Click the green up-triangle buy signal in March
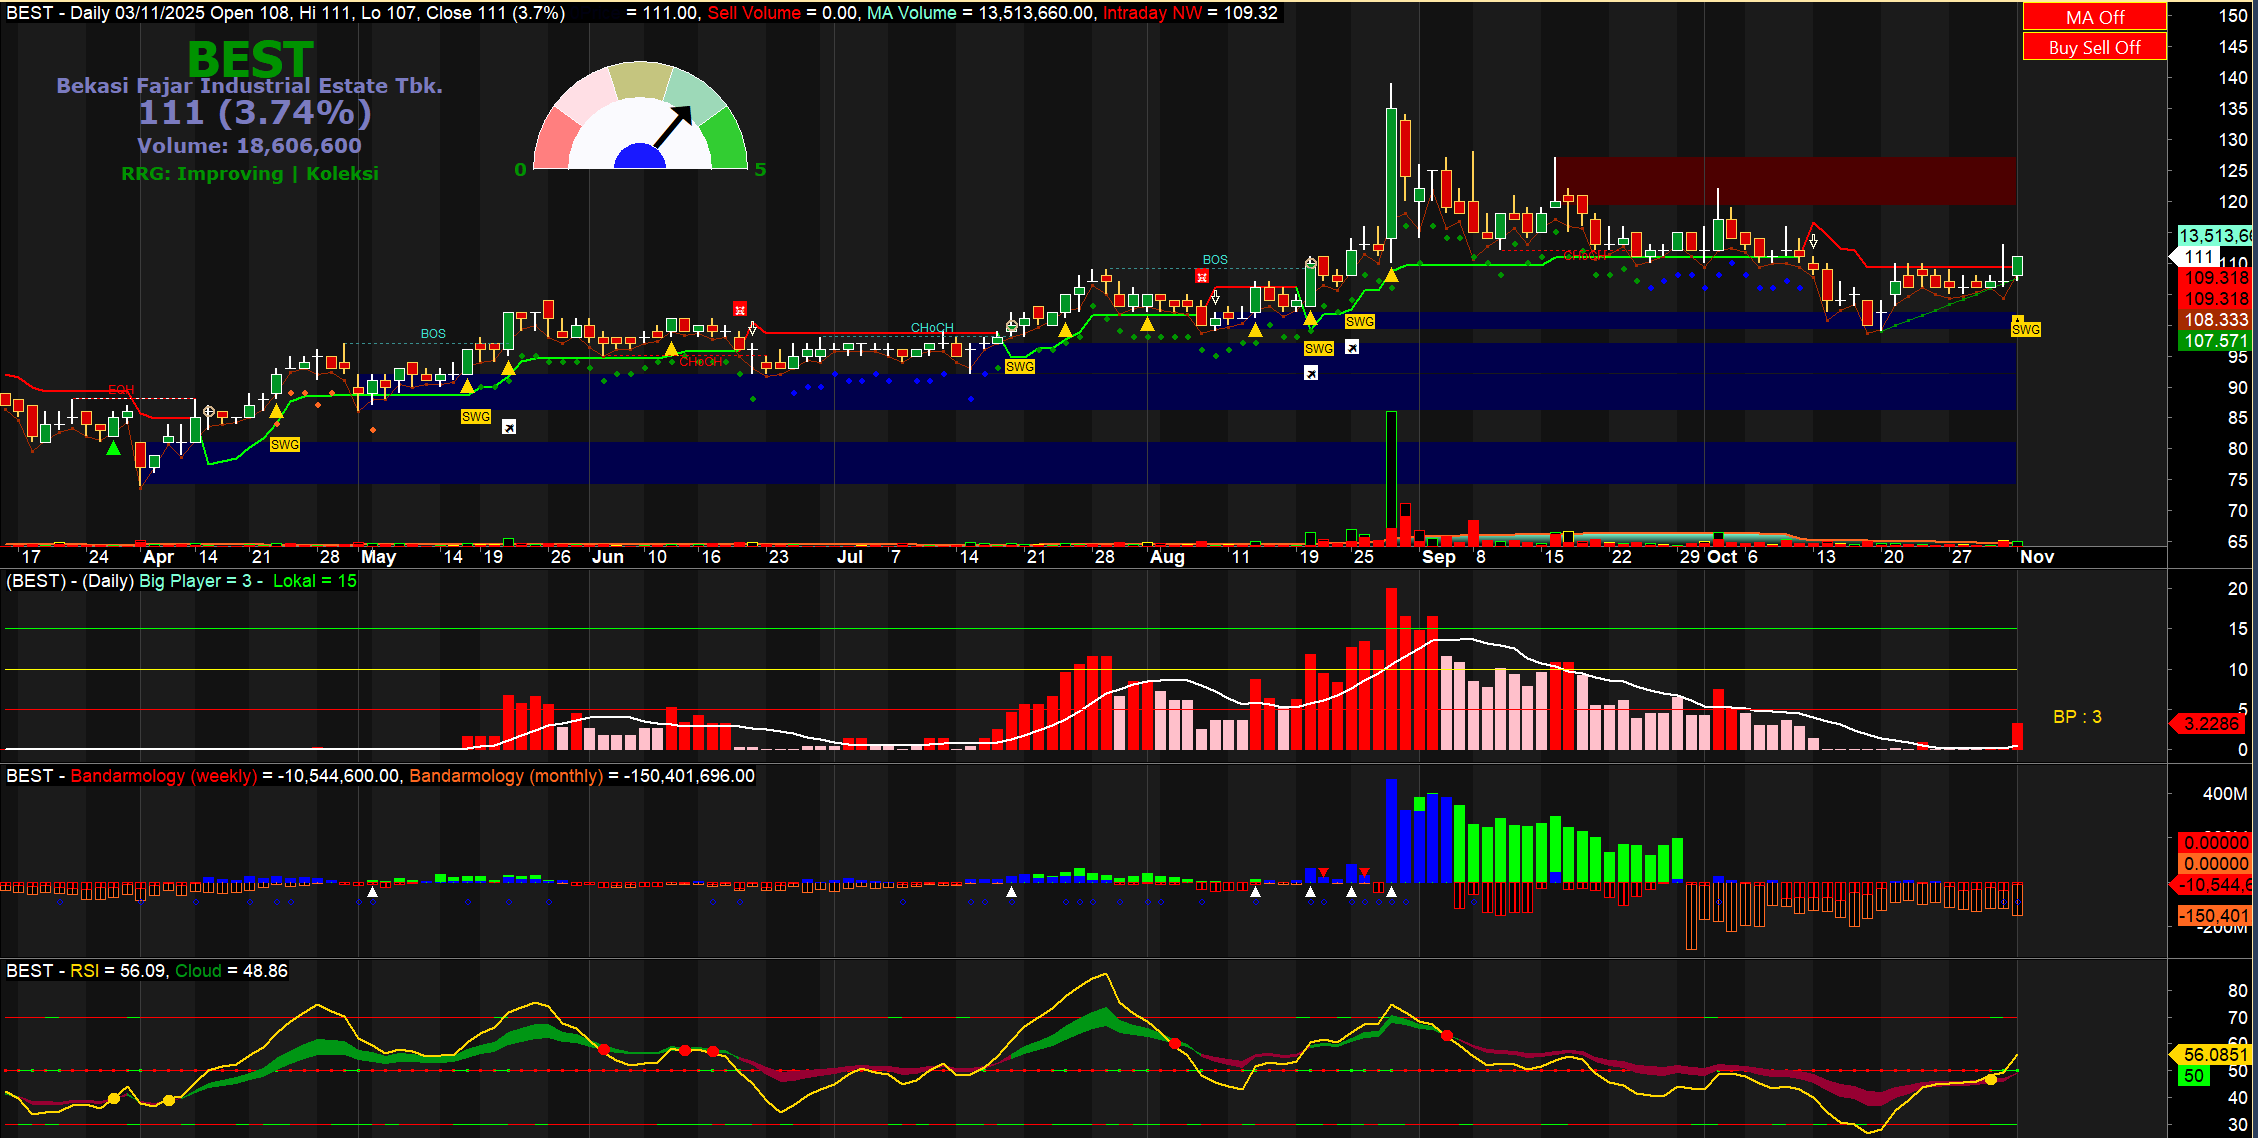Image resolution: width=2258 pixels, height=1138 pixels. click(114, 449)
